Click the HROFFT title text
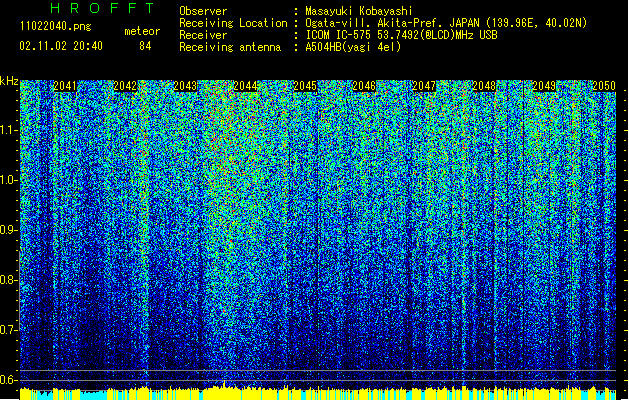Viewport: 629px width, 400px height. 102,8
